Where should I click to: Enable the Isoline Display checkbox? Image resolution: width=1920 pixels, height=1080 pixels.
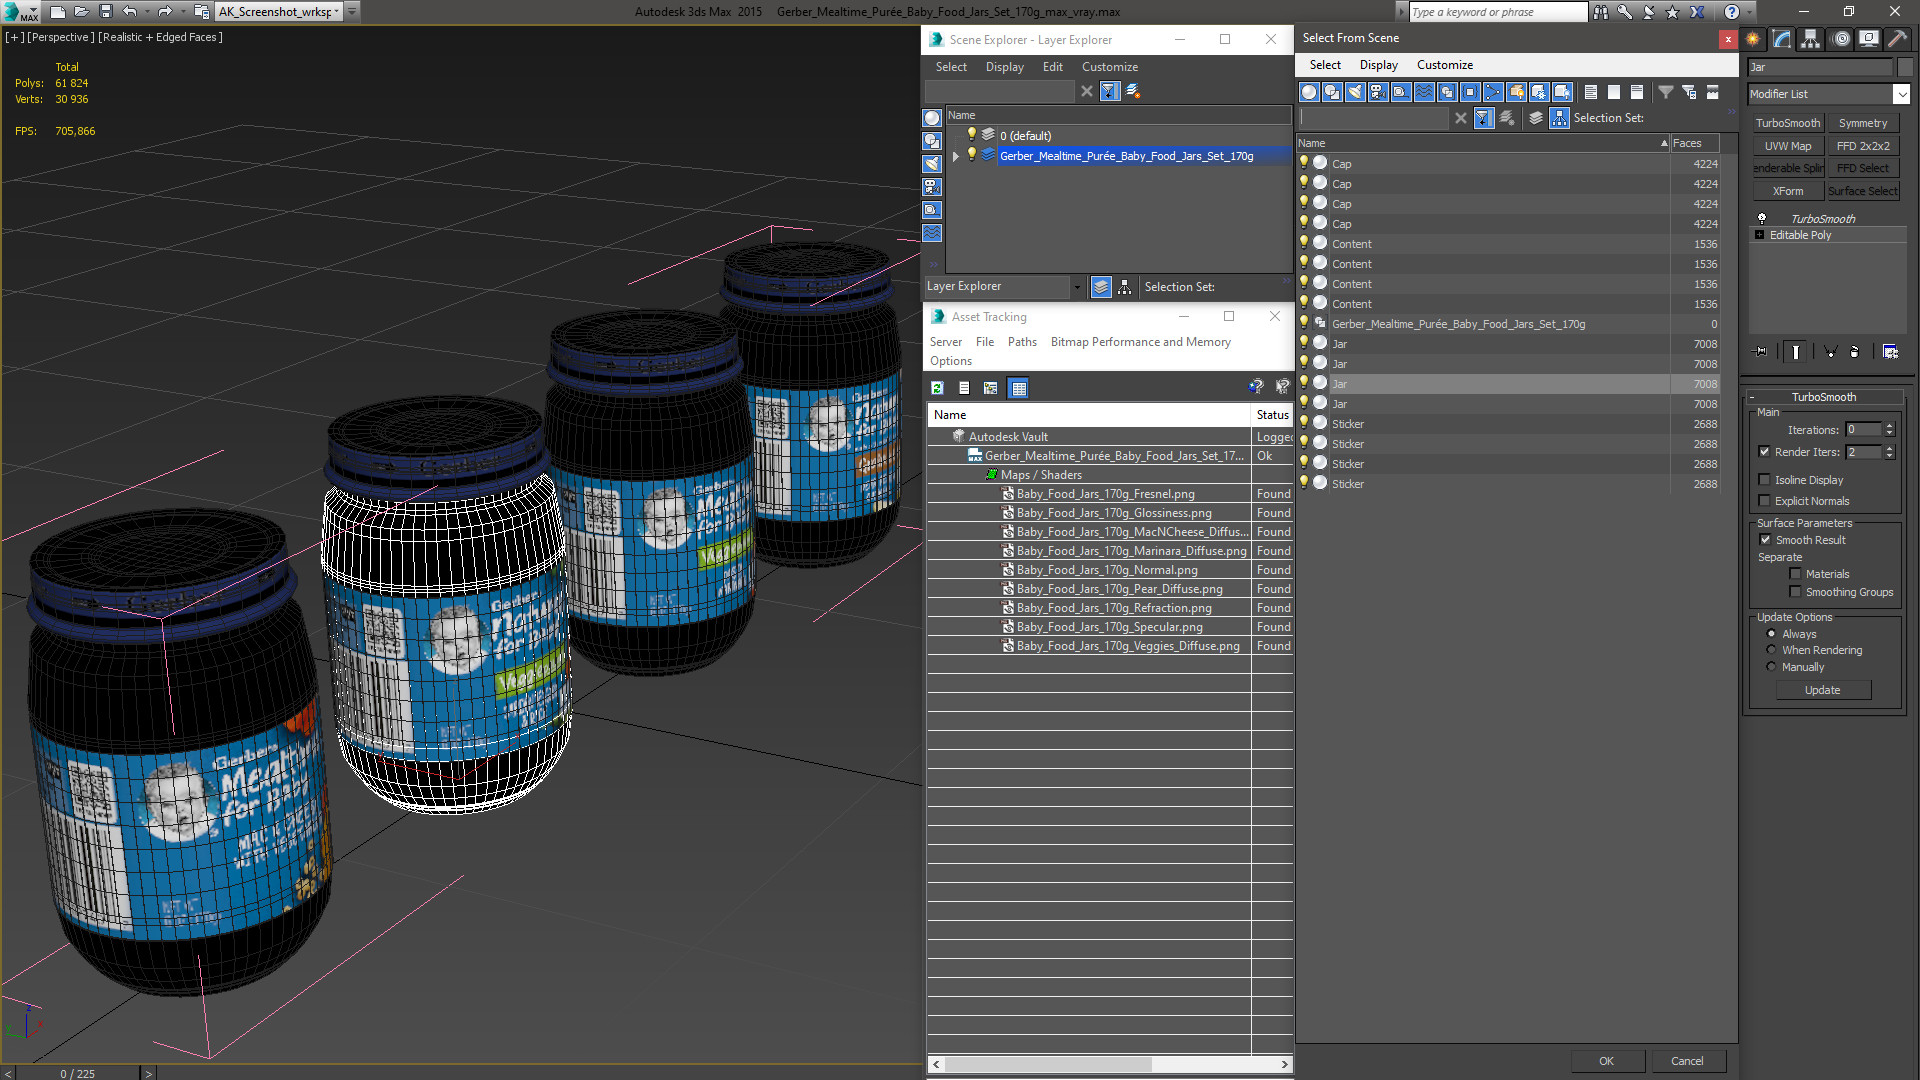click(1765, 480)
